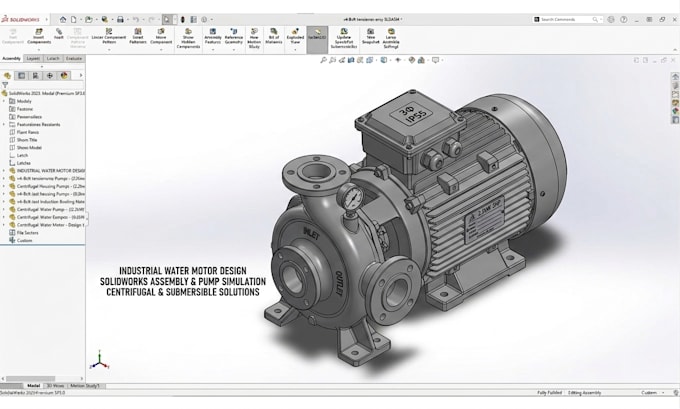680x409 pixels.
Task: Expand more manager tabs with the arrow
Action: click(81, 75)
